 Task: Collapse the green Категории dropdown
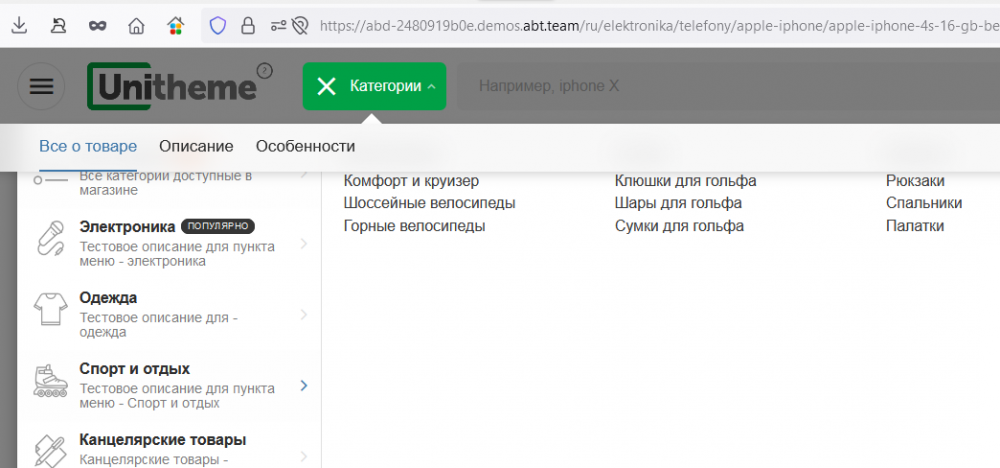point(374,87)
